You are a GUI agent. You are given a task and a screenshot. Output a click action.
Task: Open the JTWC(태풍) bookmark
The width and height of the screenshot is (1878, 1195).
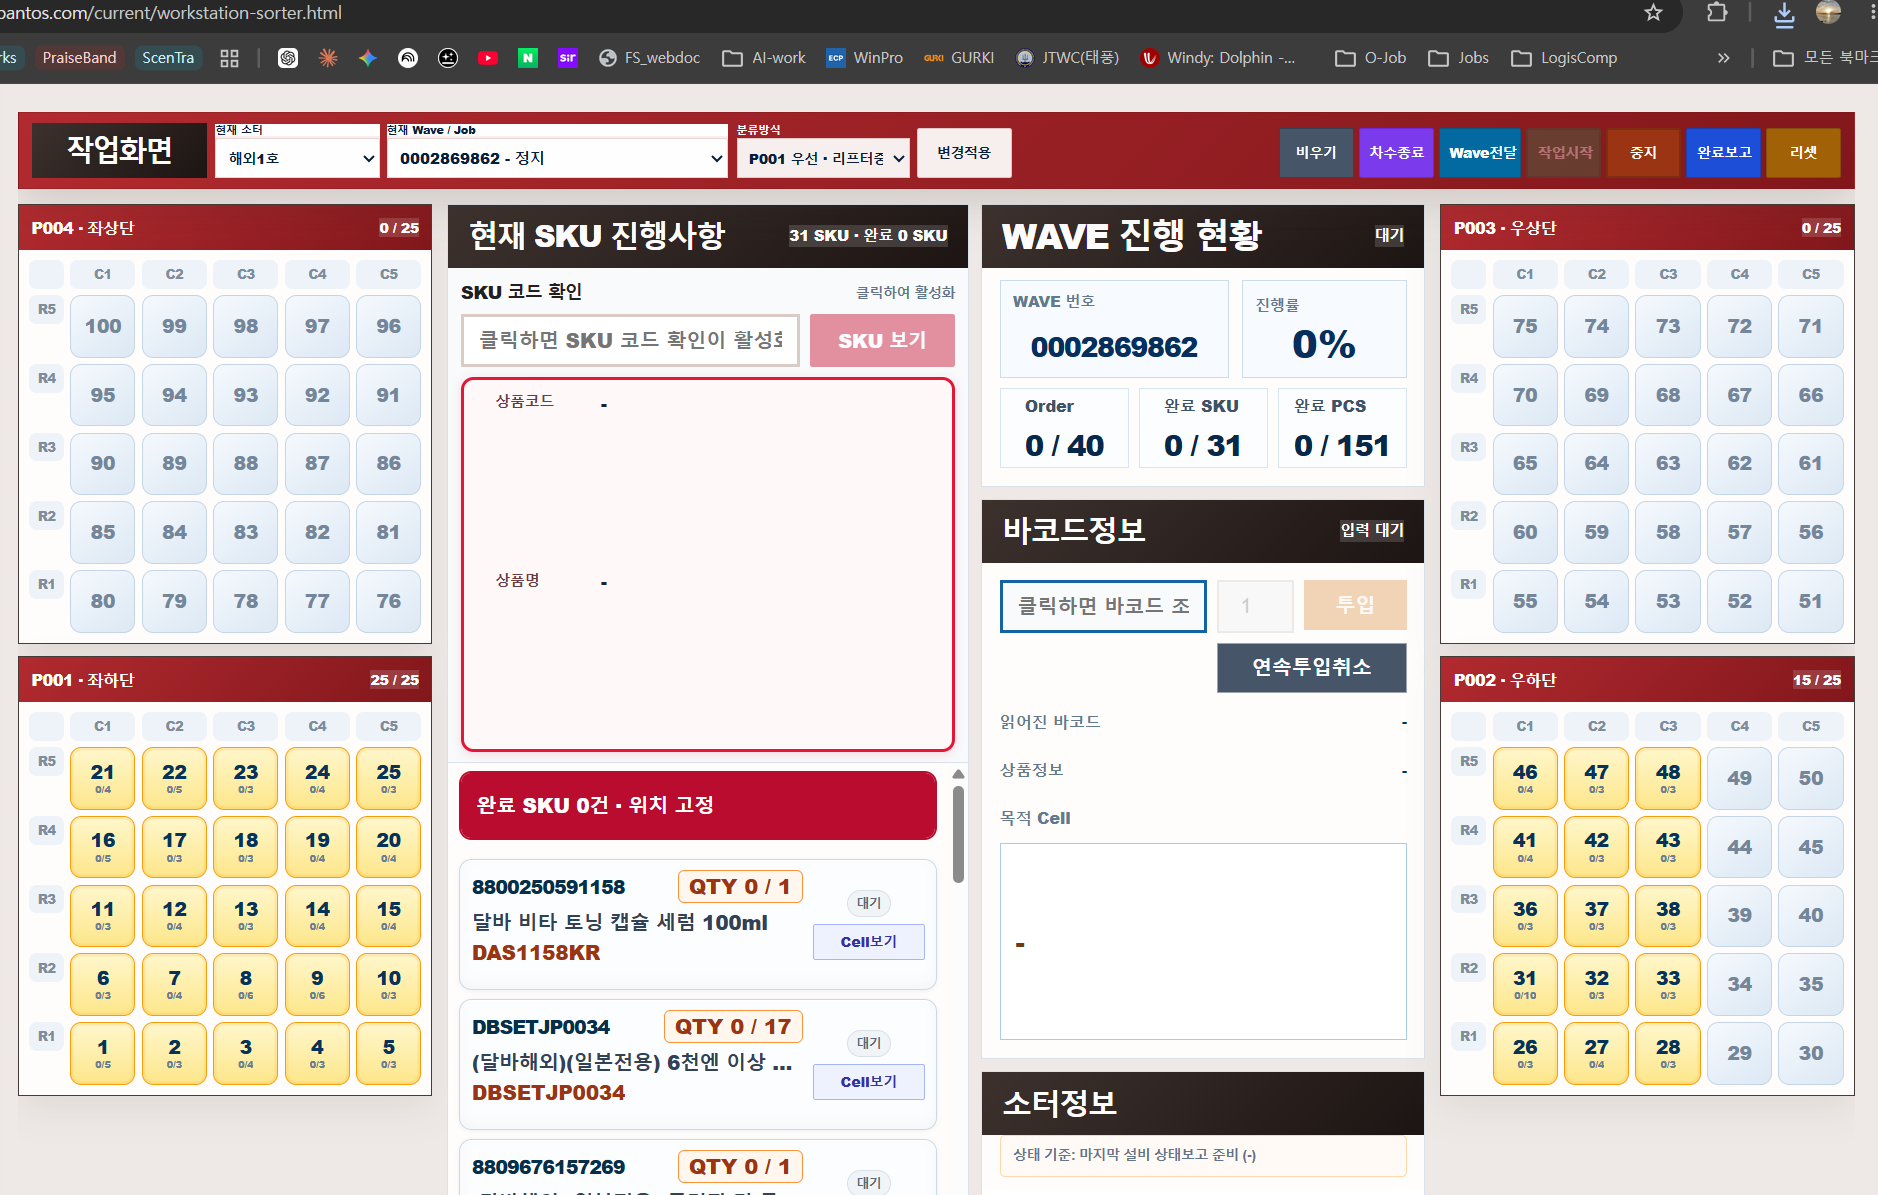1068,58
